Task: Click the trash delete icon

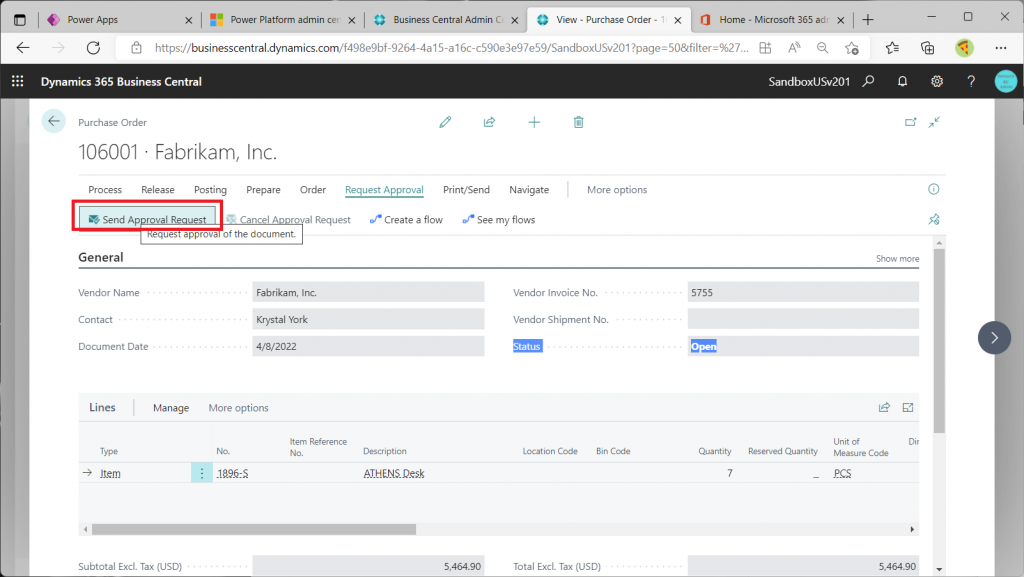Action: (578, 122)
